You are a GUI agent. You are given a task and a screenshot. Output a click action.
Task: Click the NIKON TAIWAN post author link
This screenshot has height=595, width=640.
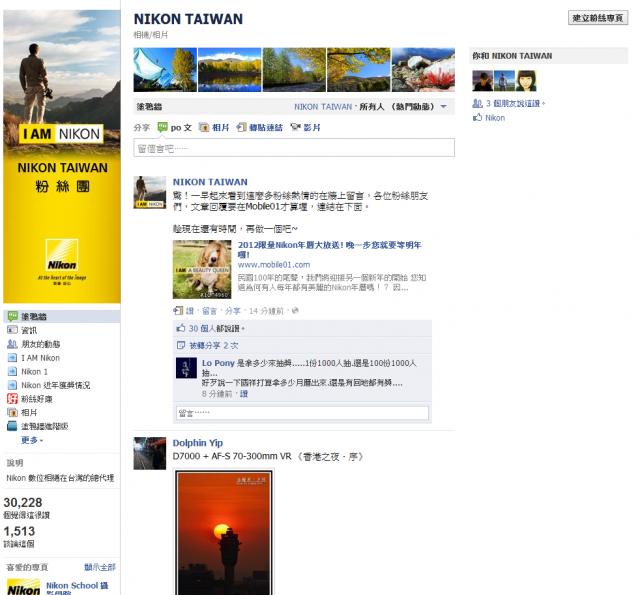210,182
